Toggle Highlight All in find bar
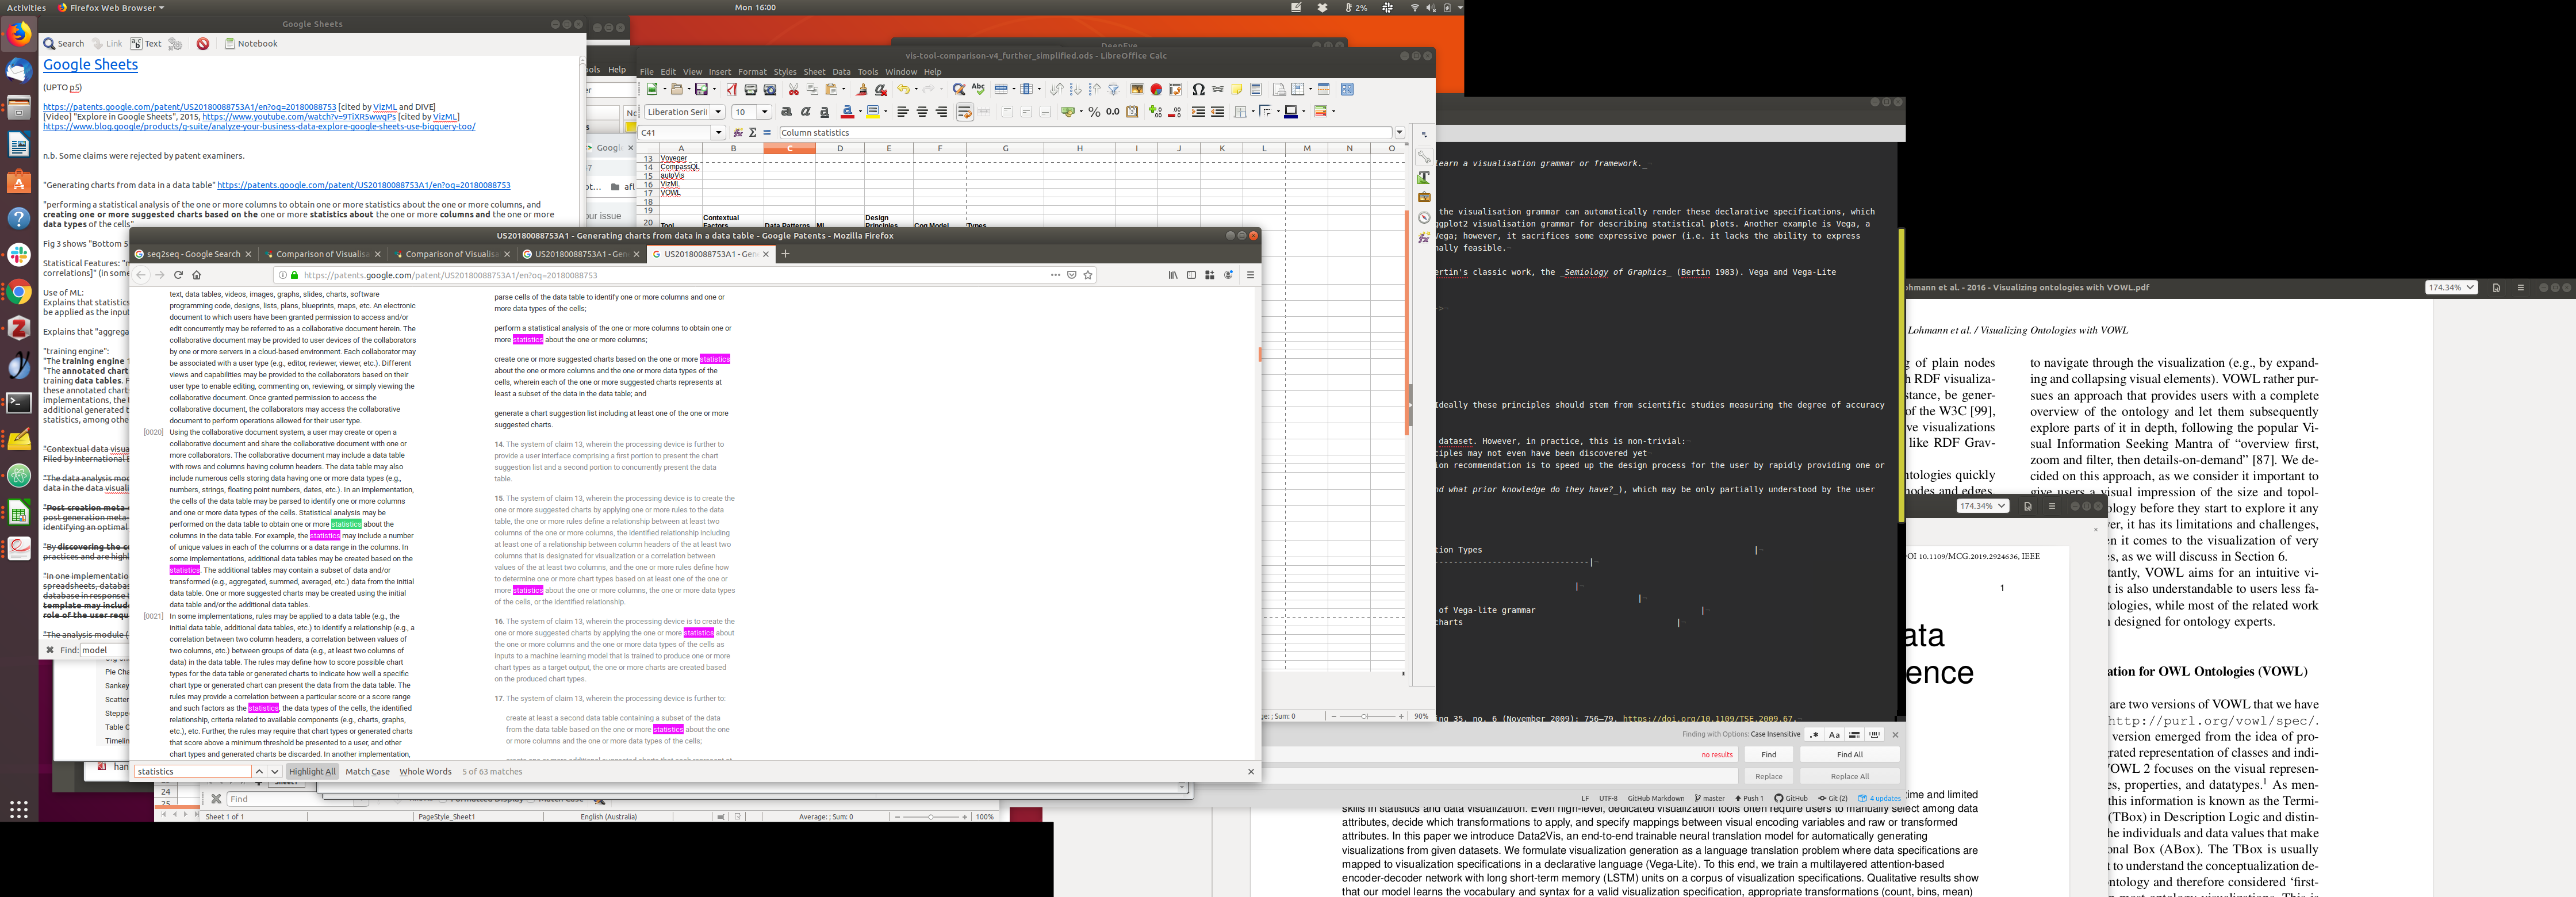 coord(312,772)
